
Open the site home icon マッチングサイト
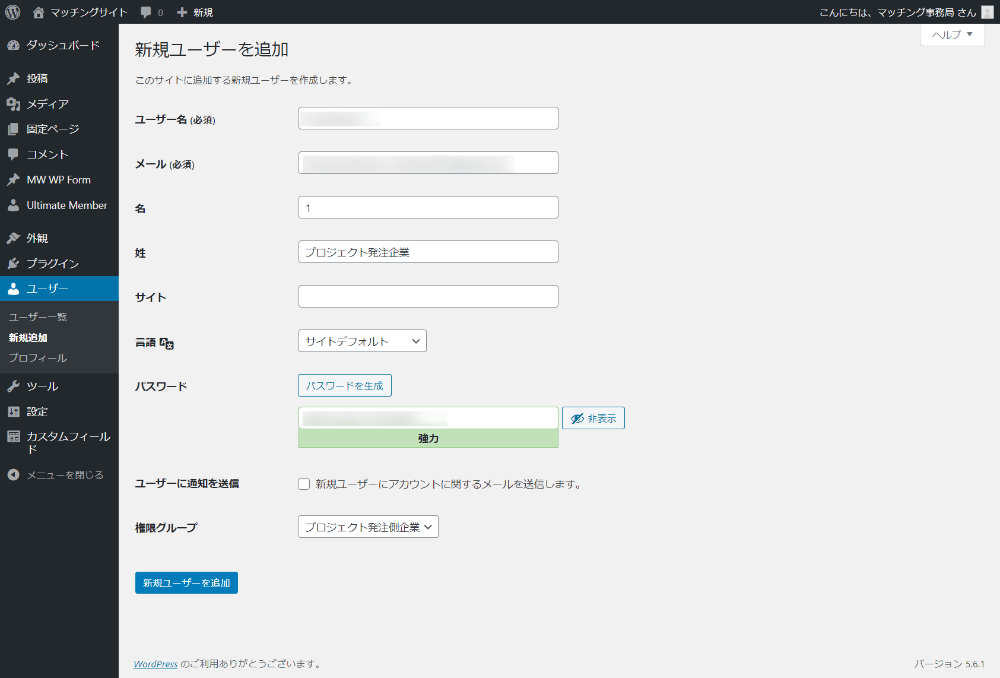38,12
